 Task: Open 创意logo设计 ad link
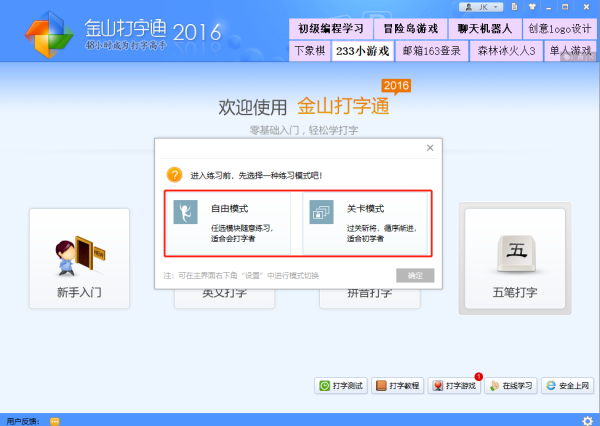pyautogui.click(x=560, y=29)
